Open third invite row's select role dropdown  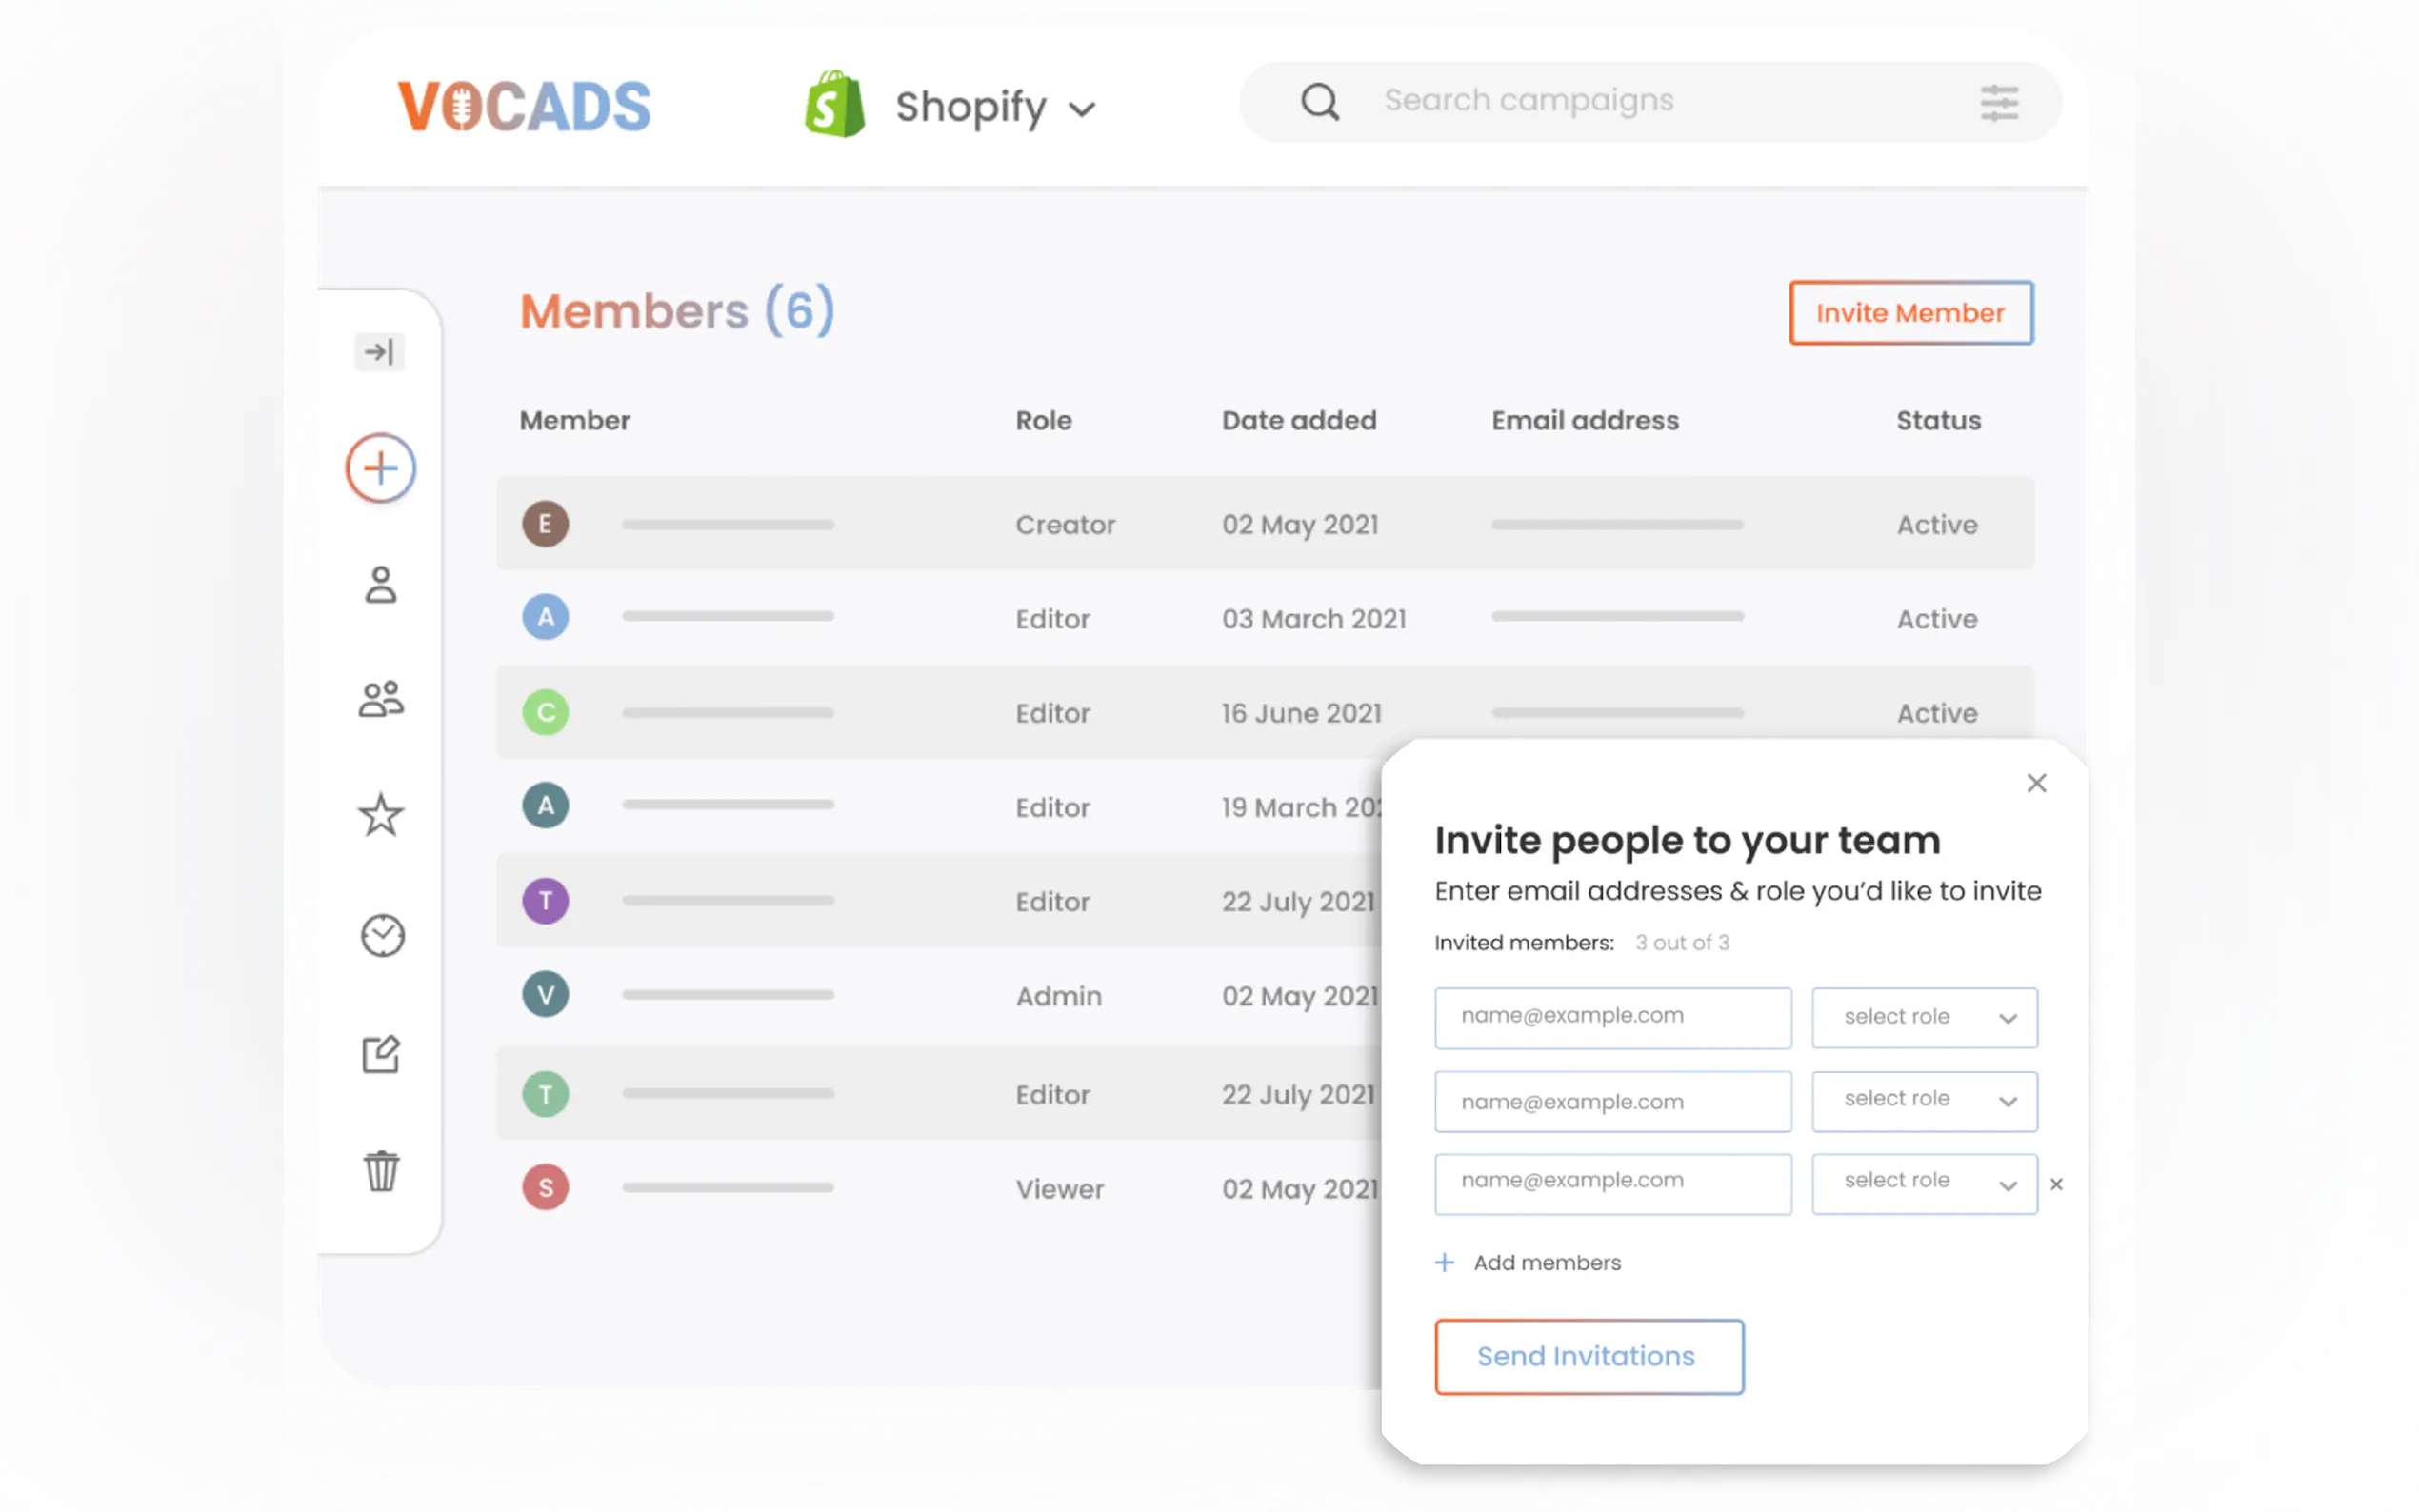pos(1923,1184)
